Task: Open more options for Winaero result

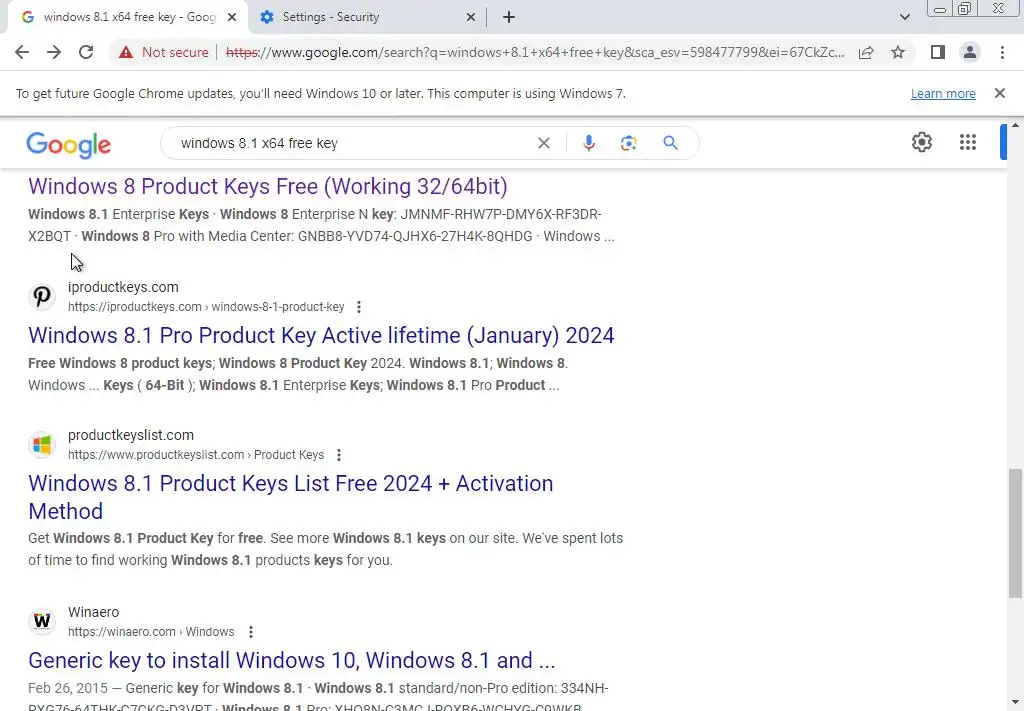Action: [251, 632]
